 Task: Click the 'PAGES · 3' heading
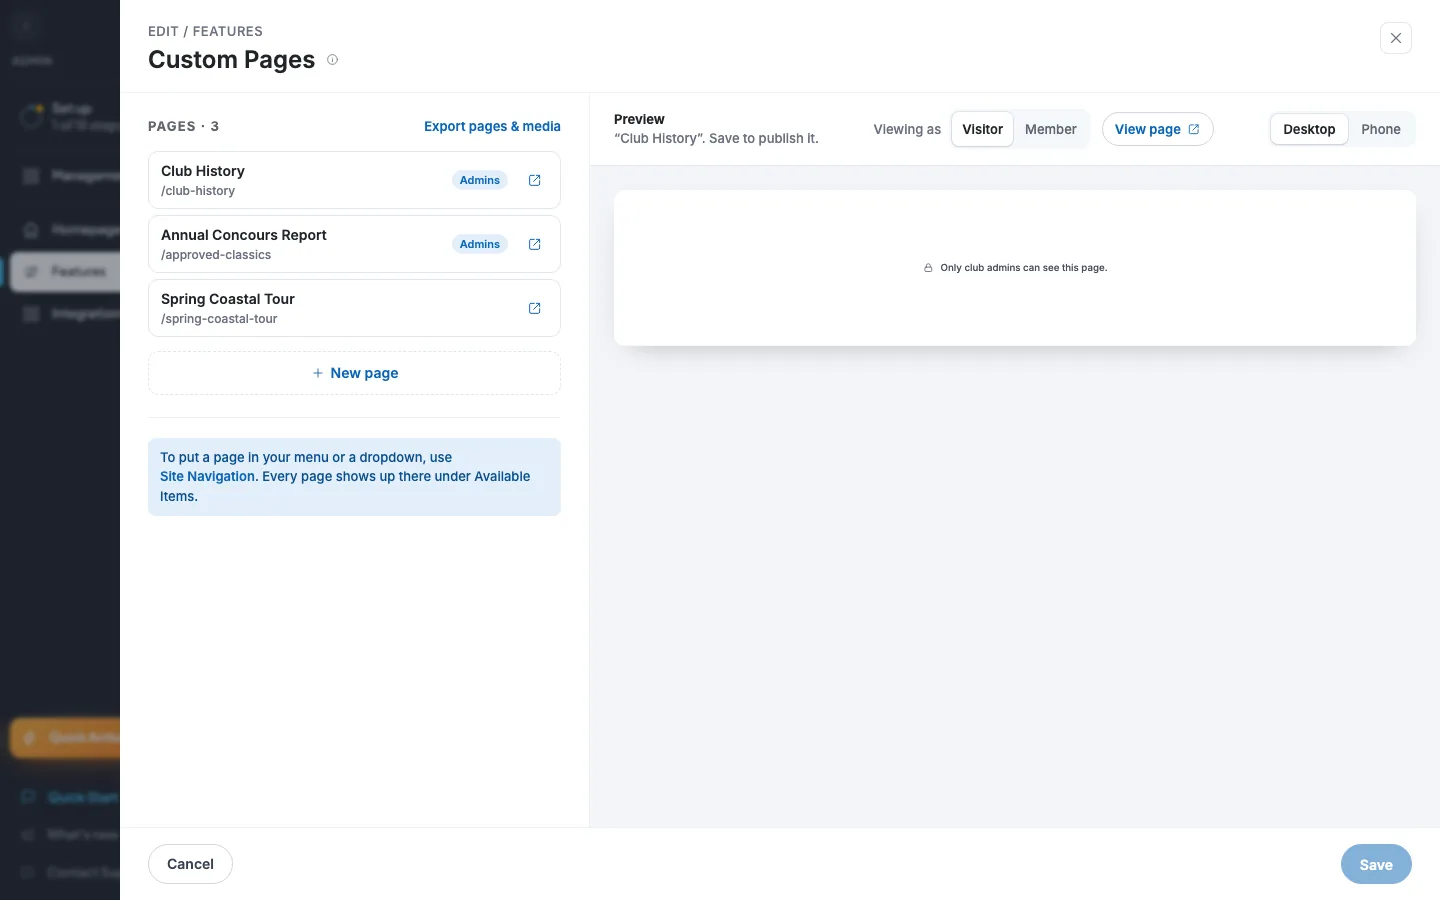(183, 126)
